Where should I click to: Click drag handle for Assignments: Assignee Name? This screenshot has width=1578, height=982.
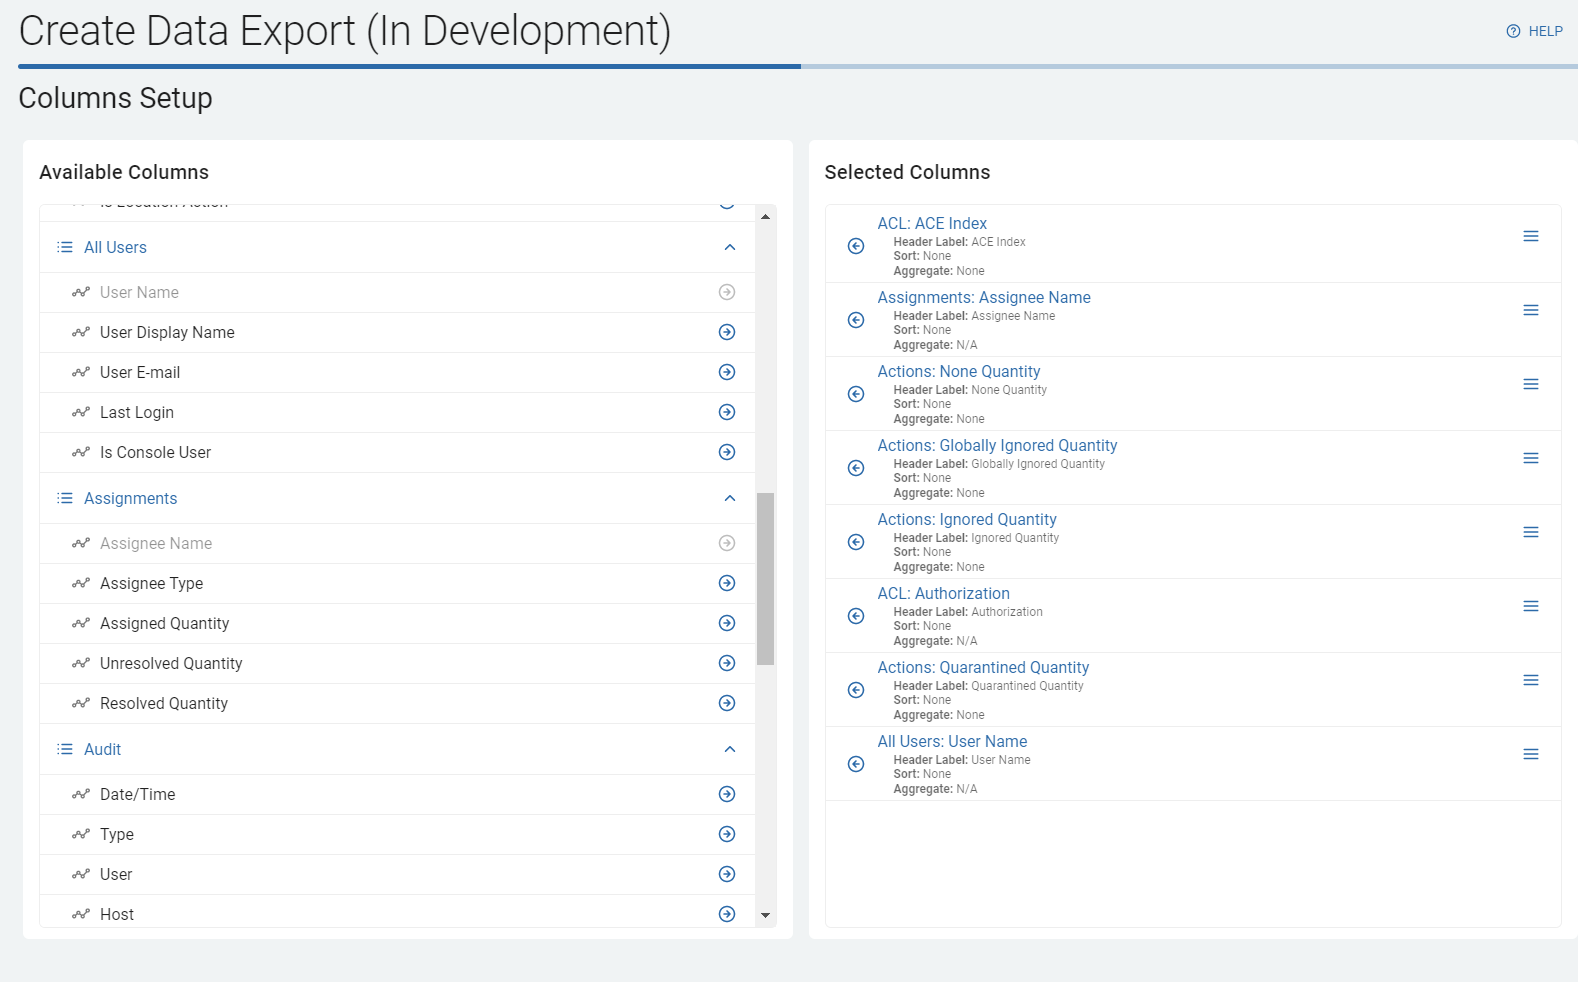[x=1530, y=310]
